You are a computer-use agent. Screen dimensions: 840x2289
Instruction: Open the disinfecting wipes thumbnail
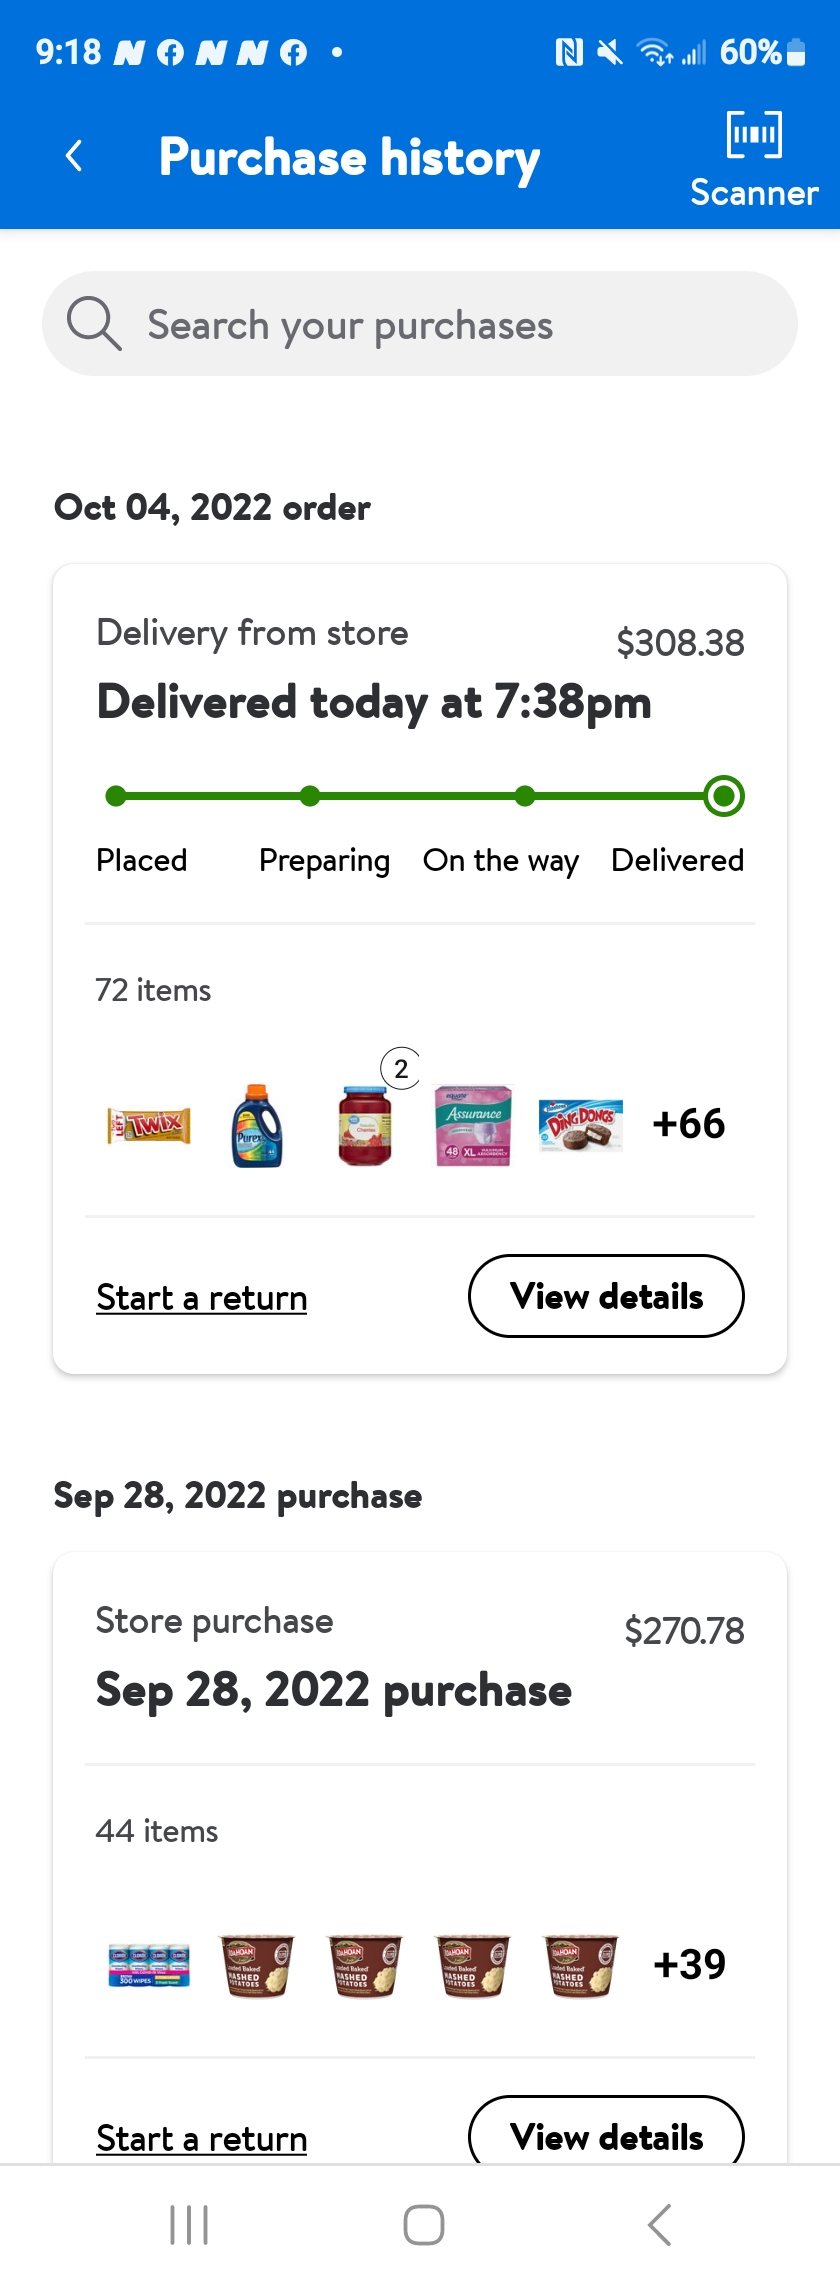[149, 1965]
